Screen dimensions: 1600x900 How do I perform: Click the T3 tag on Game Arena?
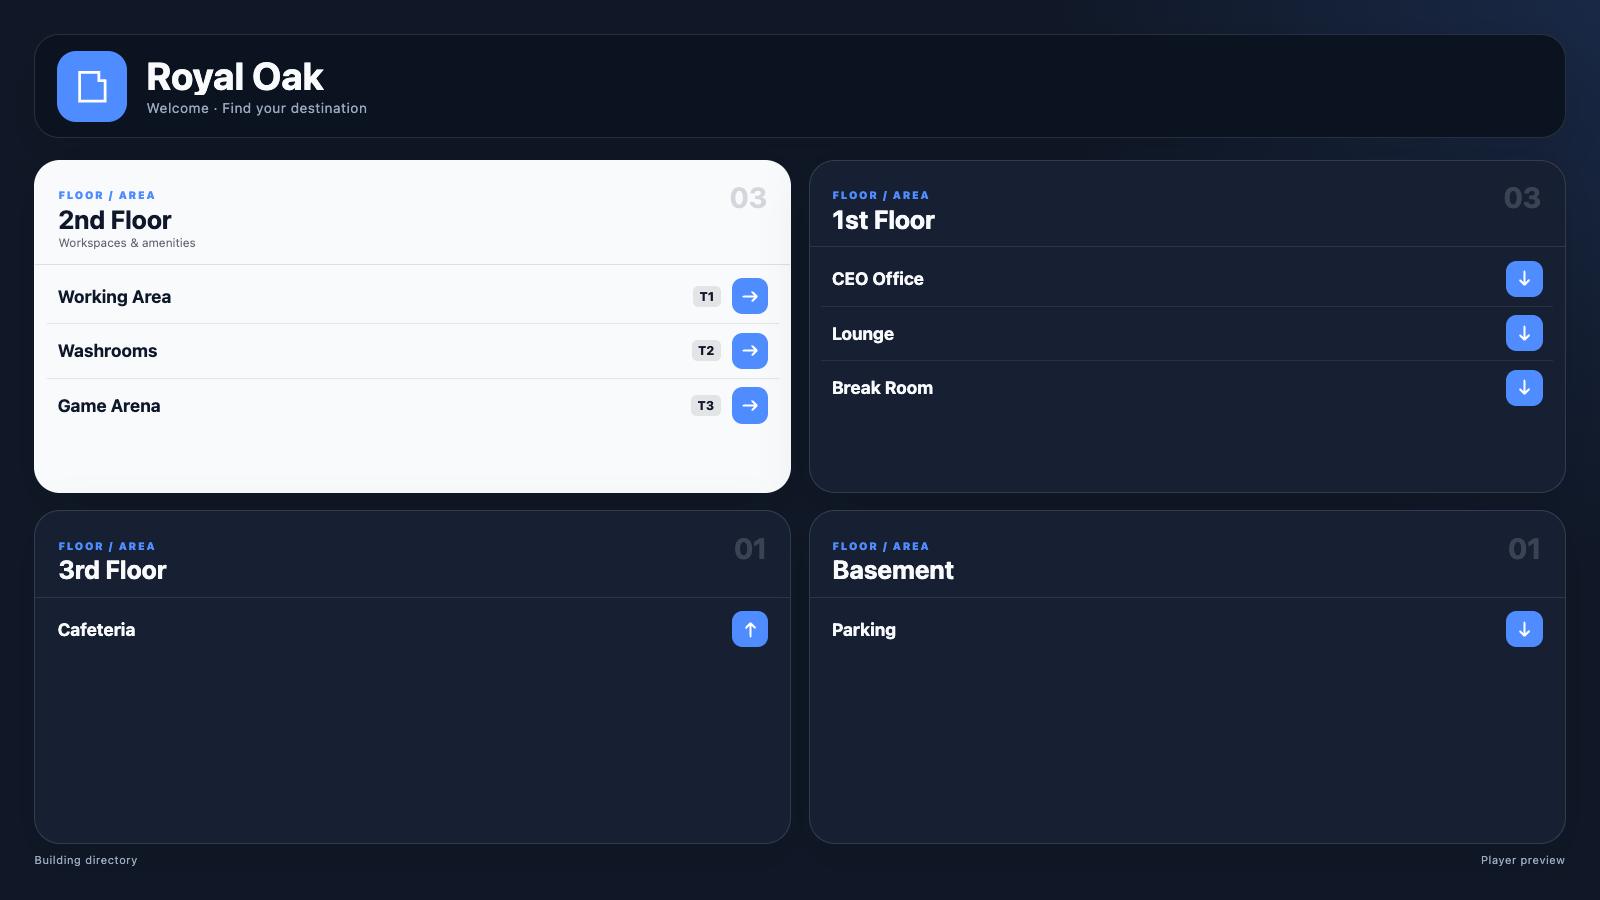[706, 405]
